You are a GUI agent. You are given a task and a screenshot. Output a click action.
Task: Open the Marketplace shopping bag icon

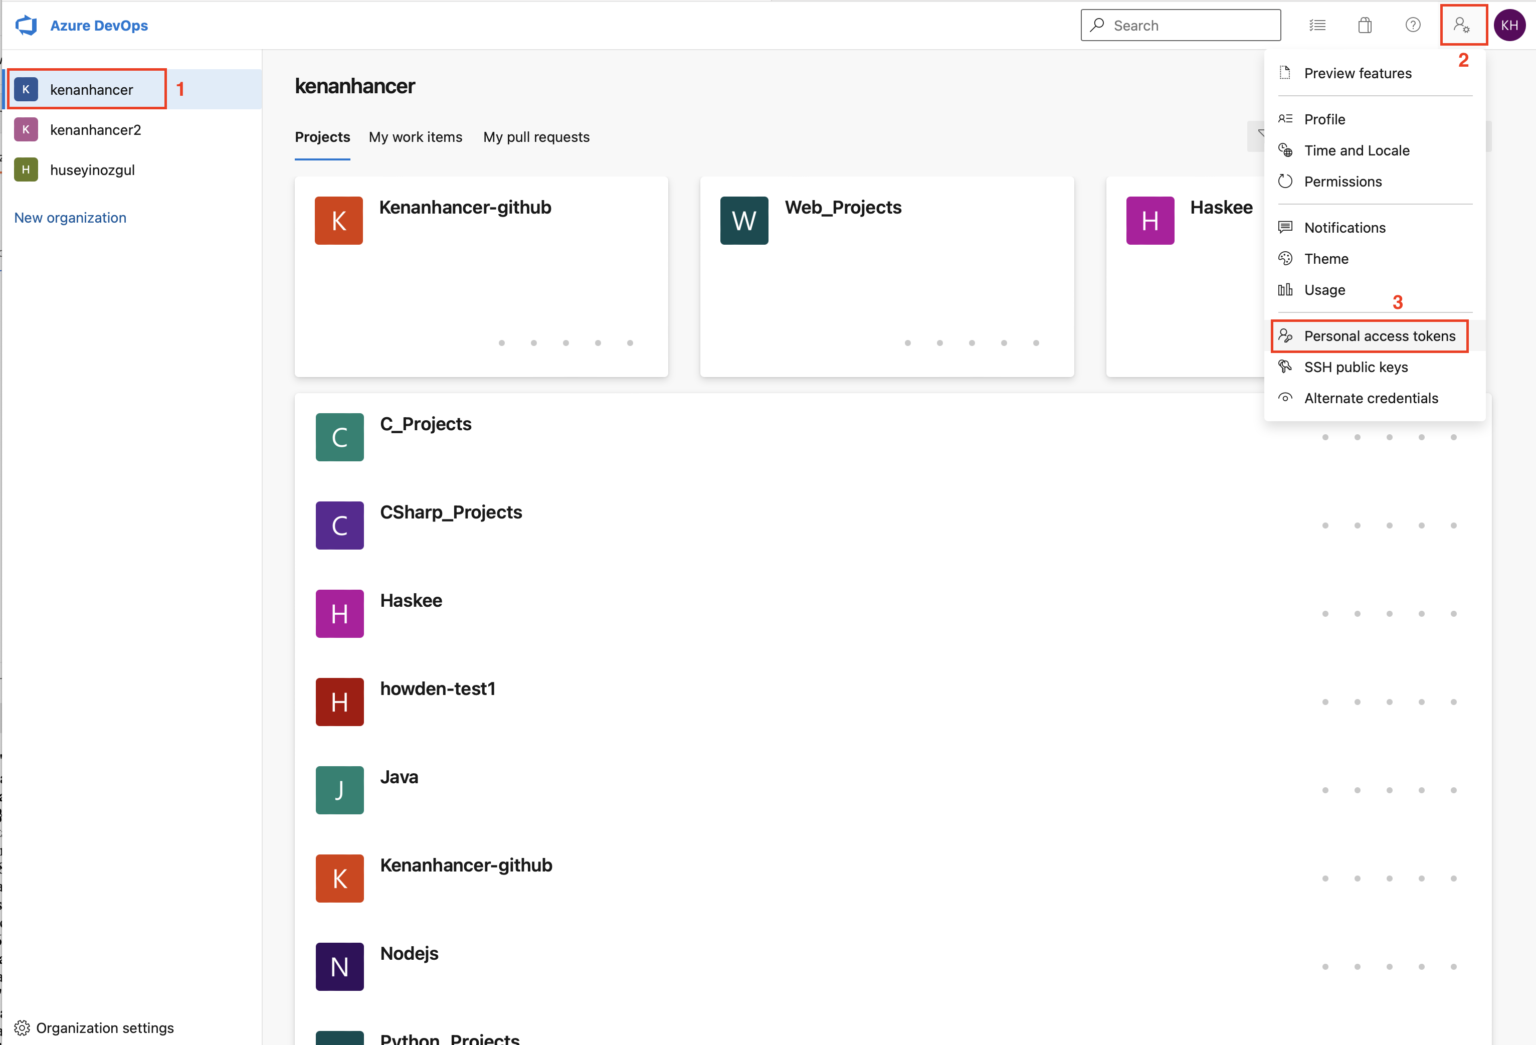(1365, 25)
